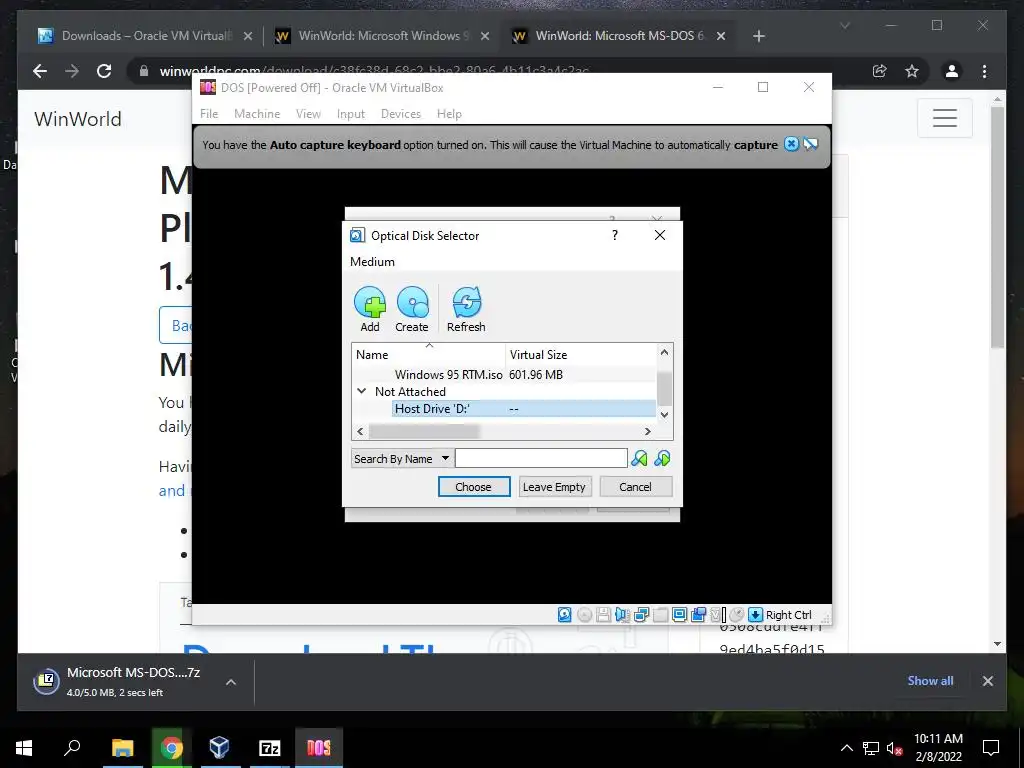The height and width of the screenshot is (768, 1024).
Task: Open VirtualBox Input menu
Action: click(x=351, y=114)
